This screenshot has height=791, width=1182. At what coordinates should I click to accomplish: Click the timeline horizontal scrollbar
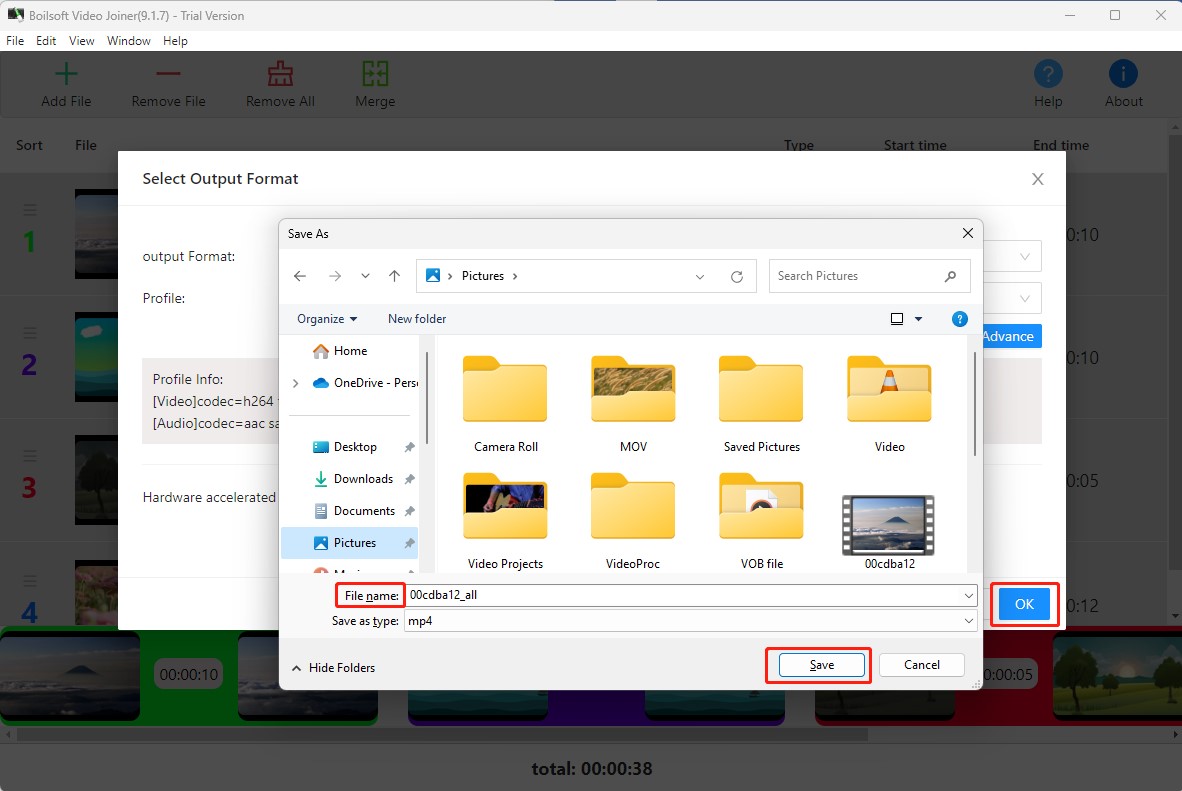click(x=442, y=734)
